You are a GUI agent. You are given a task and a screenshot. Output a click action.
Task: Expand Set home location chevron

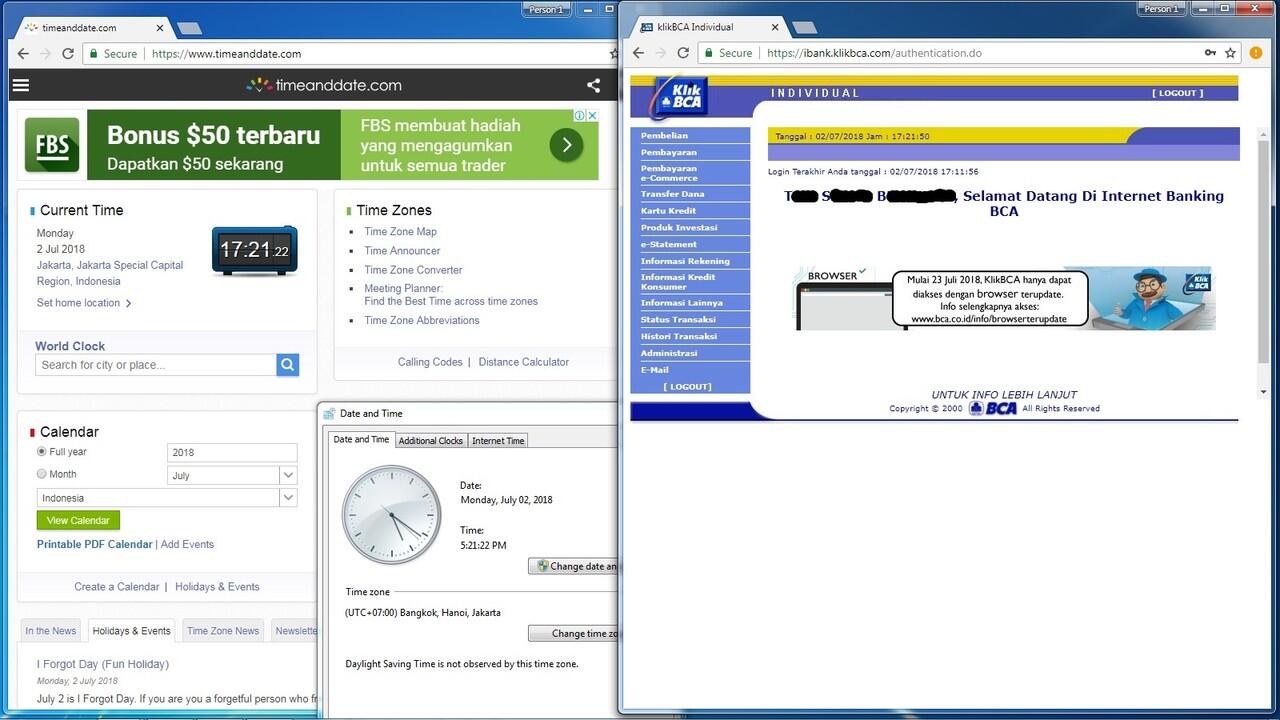(x=129, y=303)
